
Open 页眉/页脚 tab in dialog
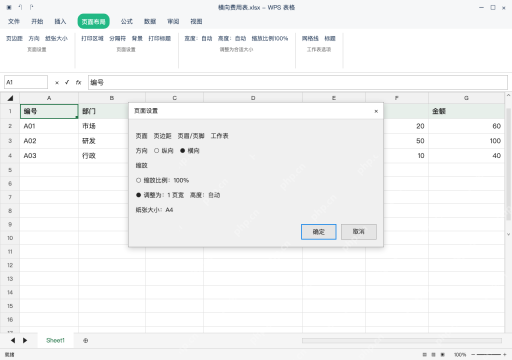click(191, 136)
